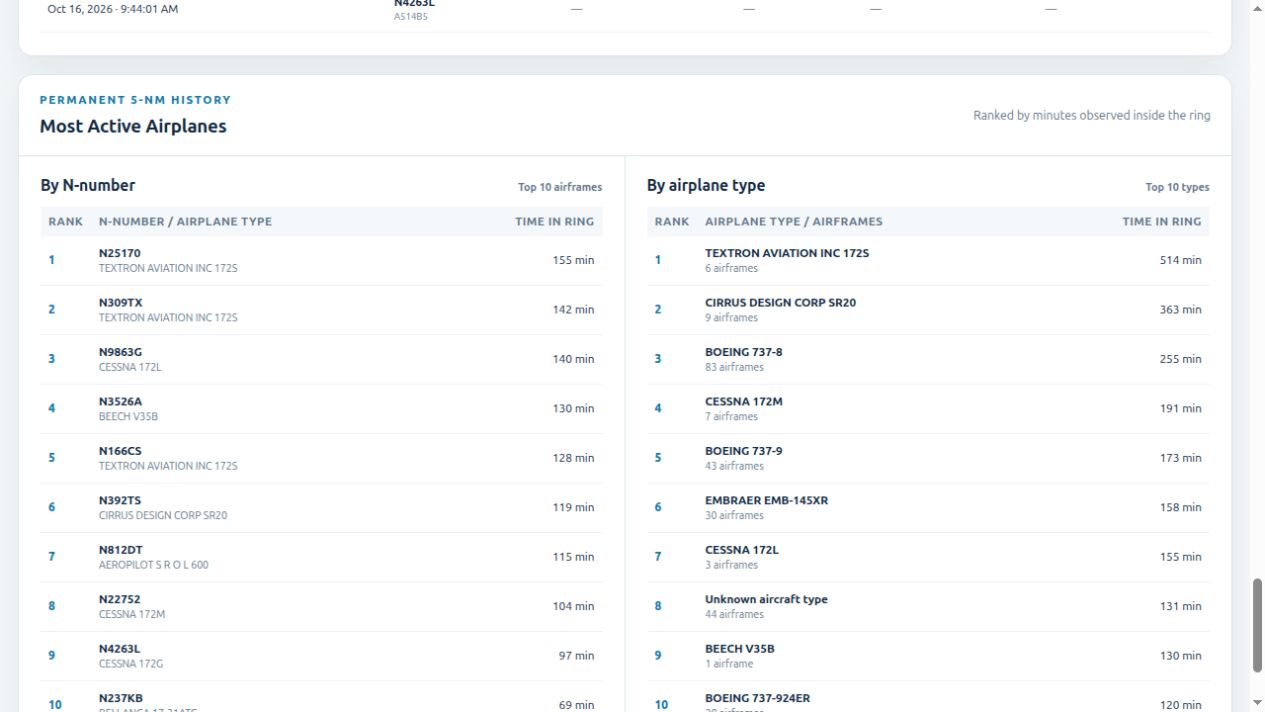The image size is (1265, 712).
Task: Click AEROPILOT S R O L 600 type label
Action: [154, 565]
